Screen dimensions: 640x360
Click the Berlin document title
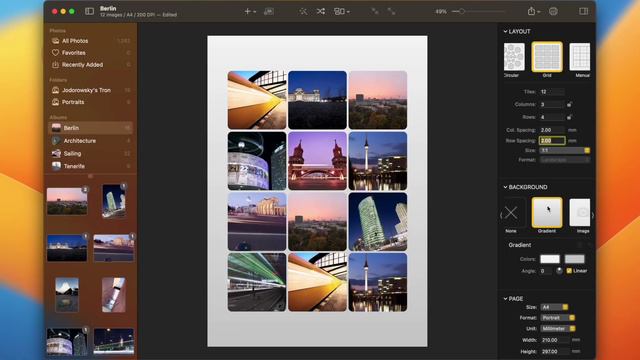click(x=108, y=8)
